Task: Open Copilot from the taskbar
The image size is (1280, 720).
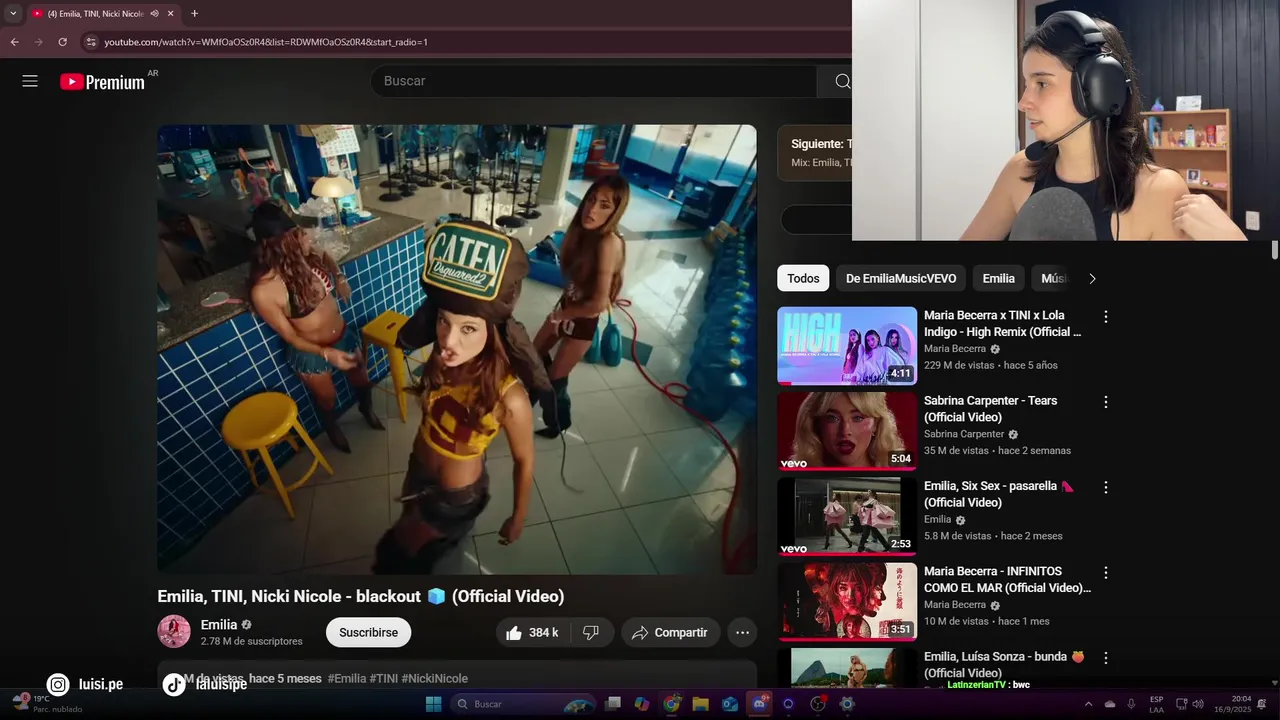Action: [x=642, y=704]
